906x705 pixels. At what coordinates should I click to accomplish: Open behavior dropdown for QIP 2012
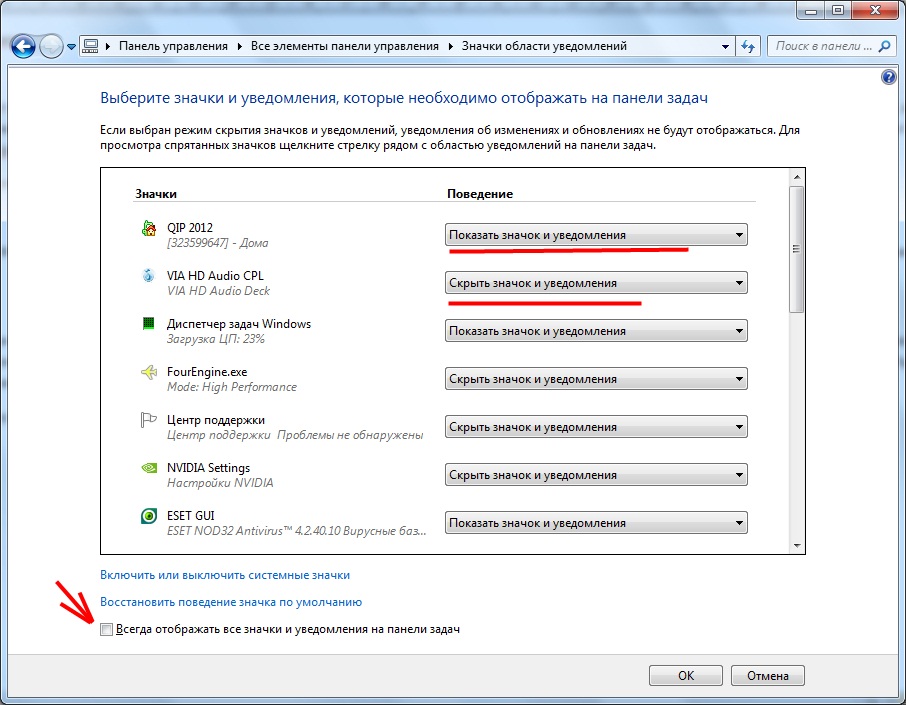596,235
